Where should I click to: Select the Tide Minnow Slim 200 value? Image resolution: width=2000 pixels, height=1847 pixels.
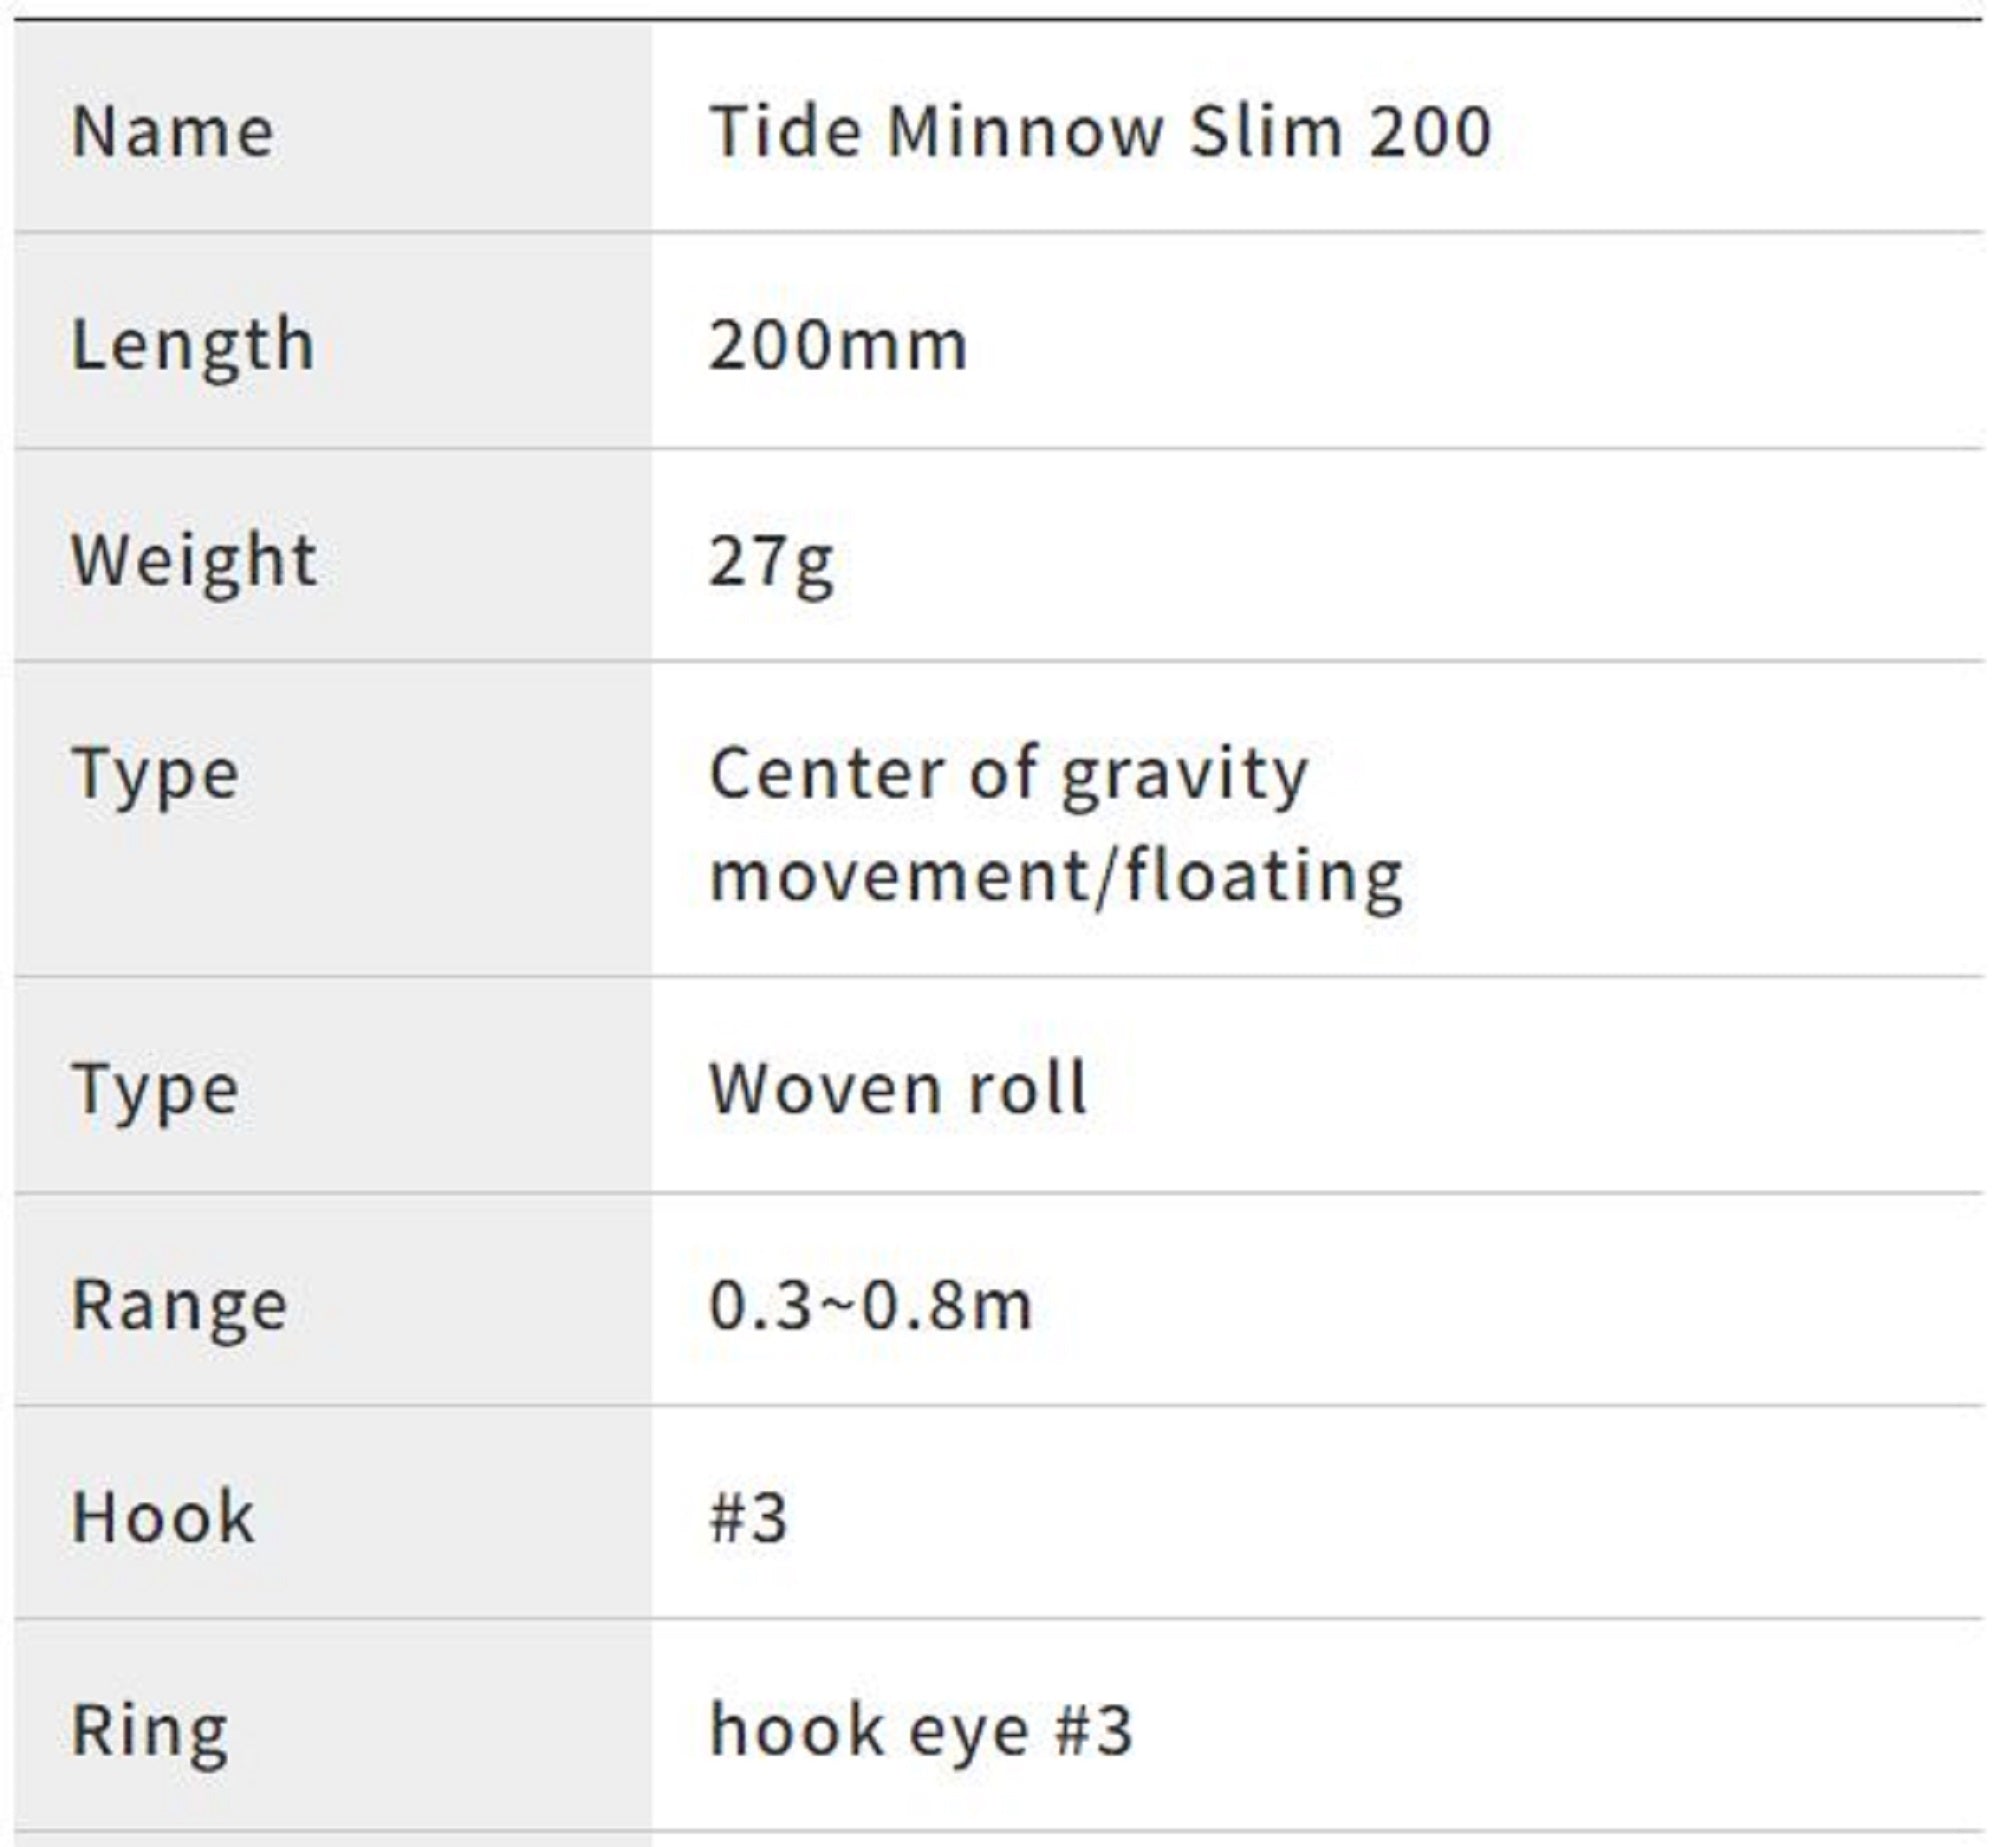tap(1100, 132)
